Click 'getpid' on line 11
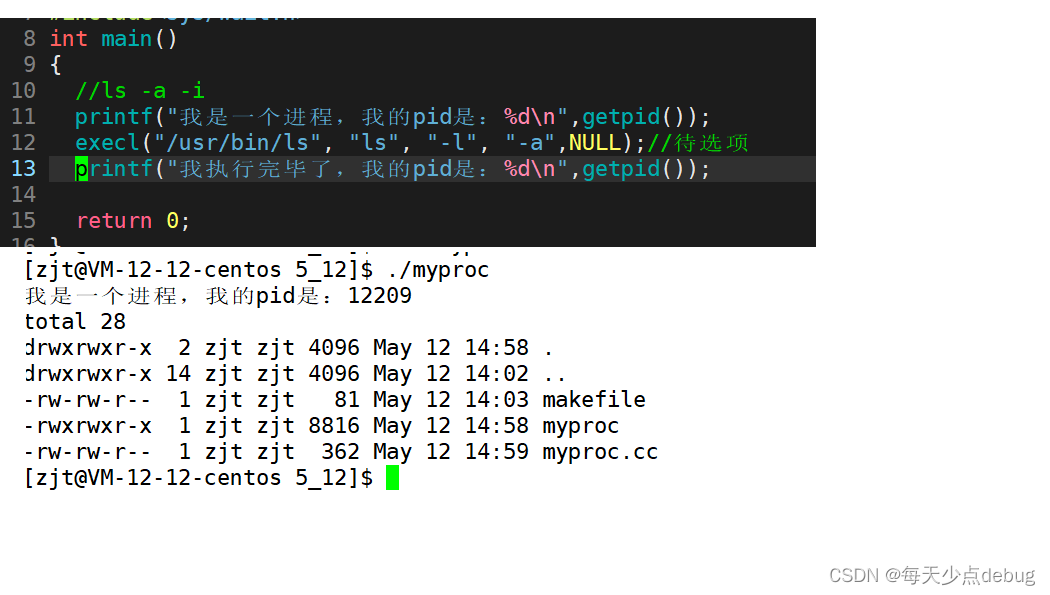This screenshot has height=595, width=1050. tap(621, 117)
